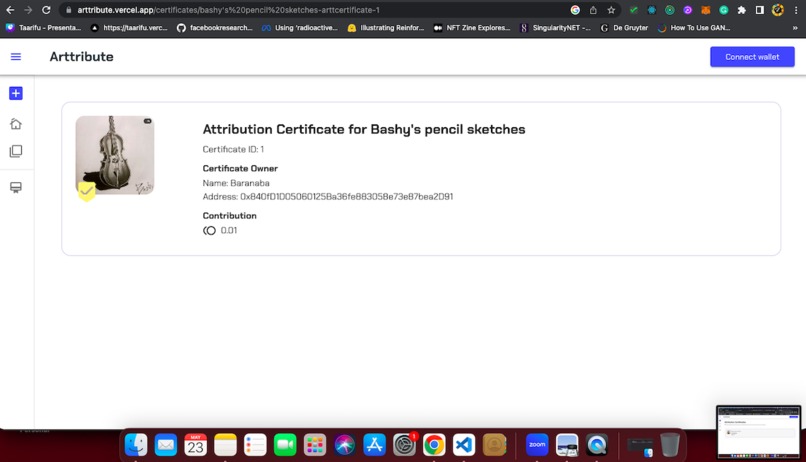Open the Illustrating Reinfor... bookmark
The width and height of the screenshot is (806, 462).
[x=386, y=28]
